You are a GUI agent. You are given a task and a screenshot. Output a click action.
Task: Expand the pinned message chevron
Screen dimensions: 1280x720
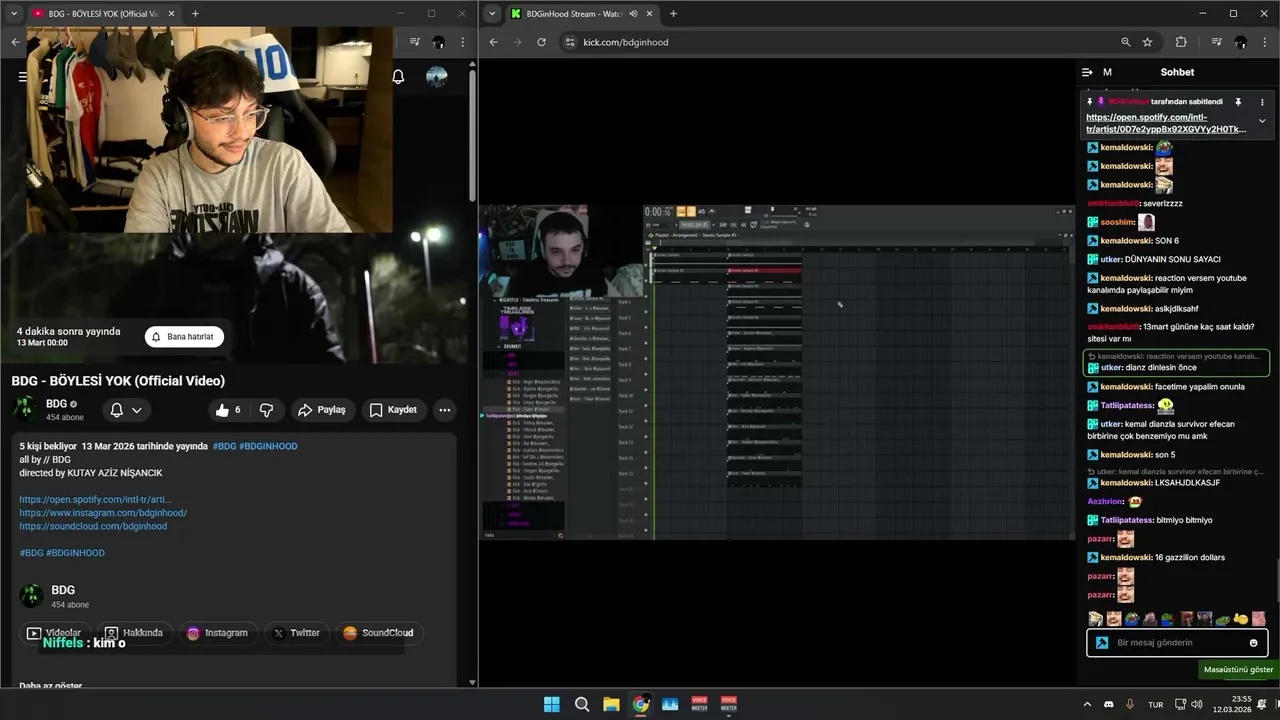click(1262, 121)
